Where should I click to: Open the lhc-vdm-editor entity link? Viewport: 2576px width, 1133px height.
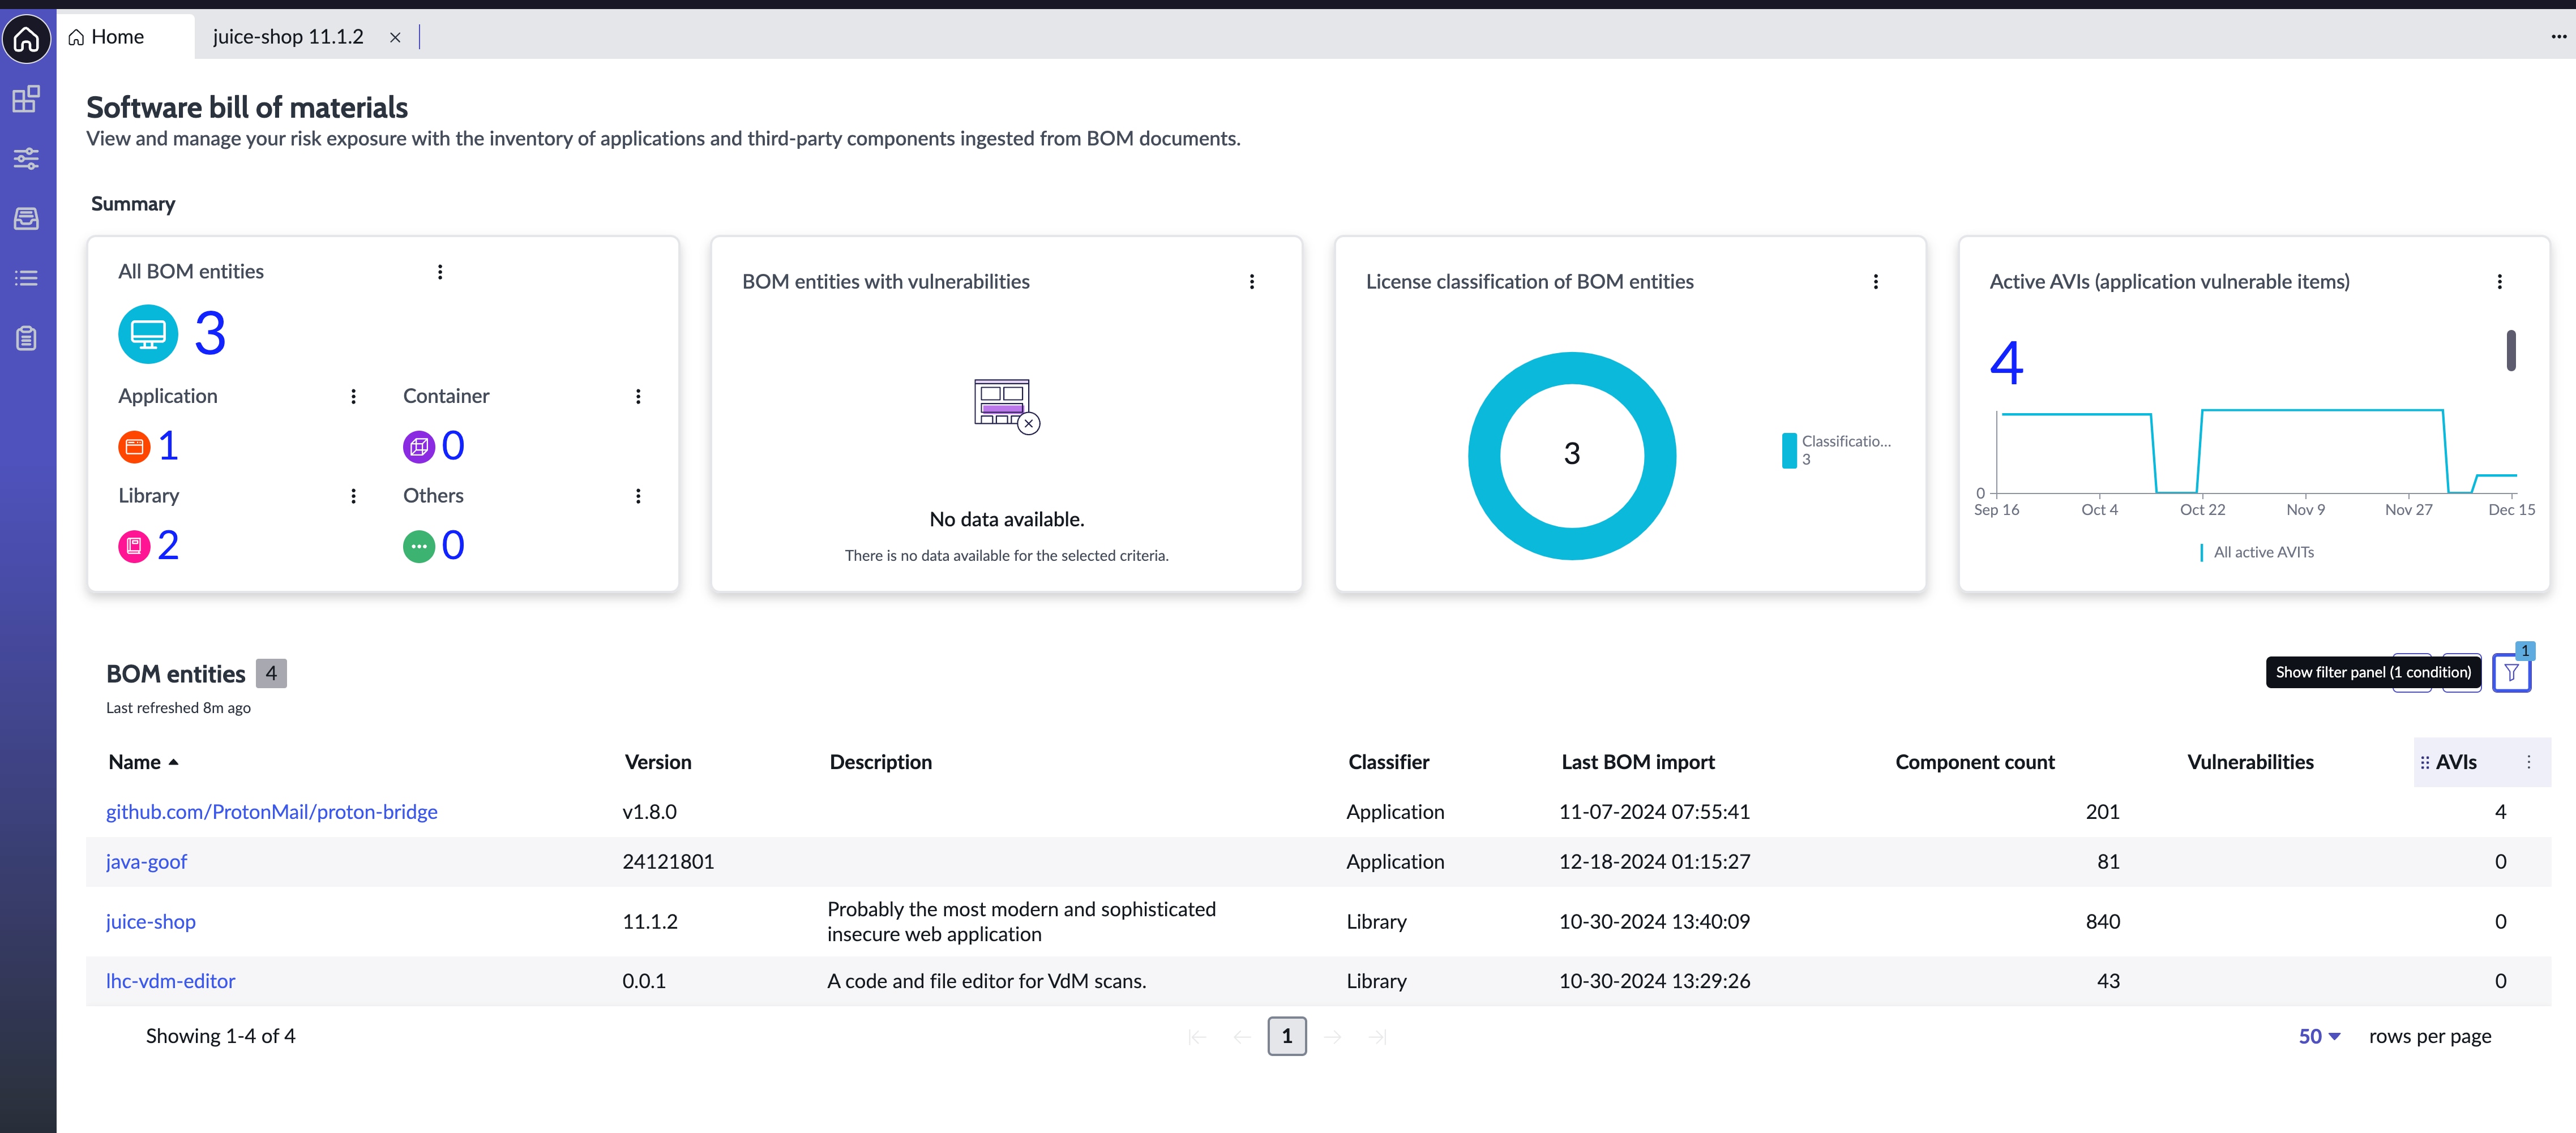coord(170,981)
